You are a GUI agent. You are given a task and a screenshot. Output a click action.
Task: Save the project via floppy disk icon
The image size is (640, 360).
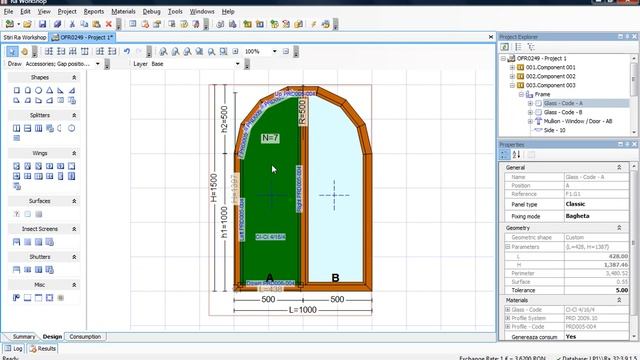[42, 24]
